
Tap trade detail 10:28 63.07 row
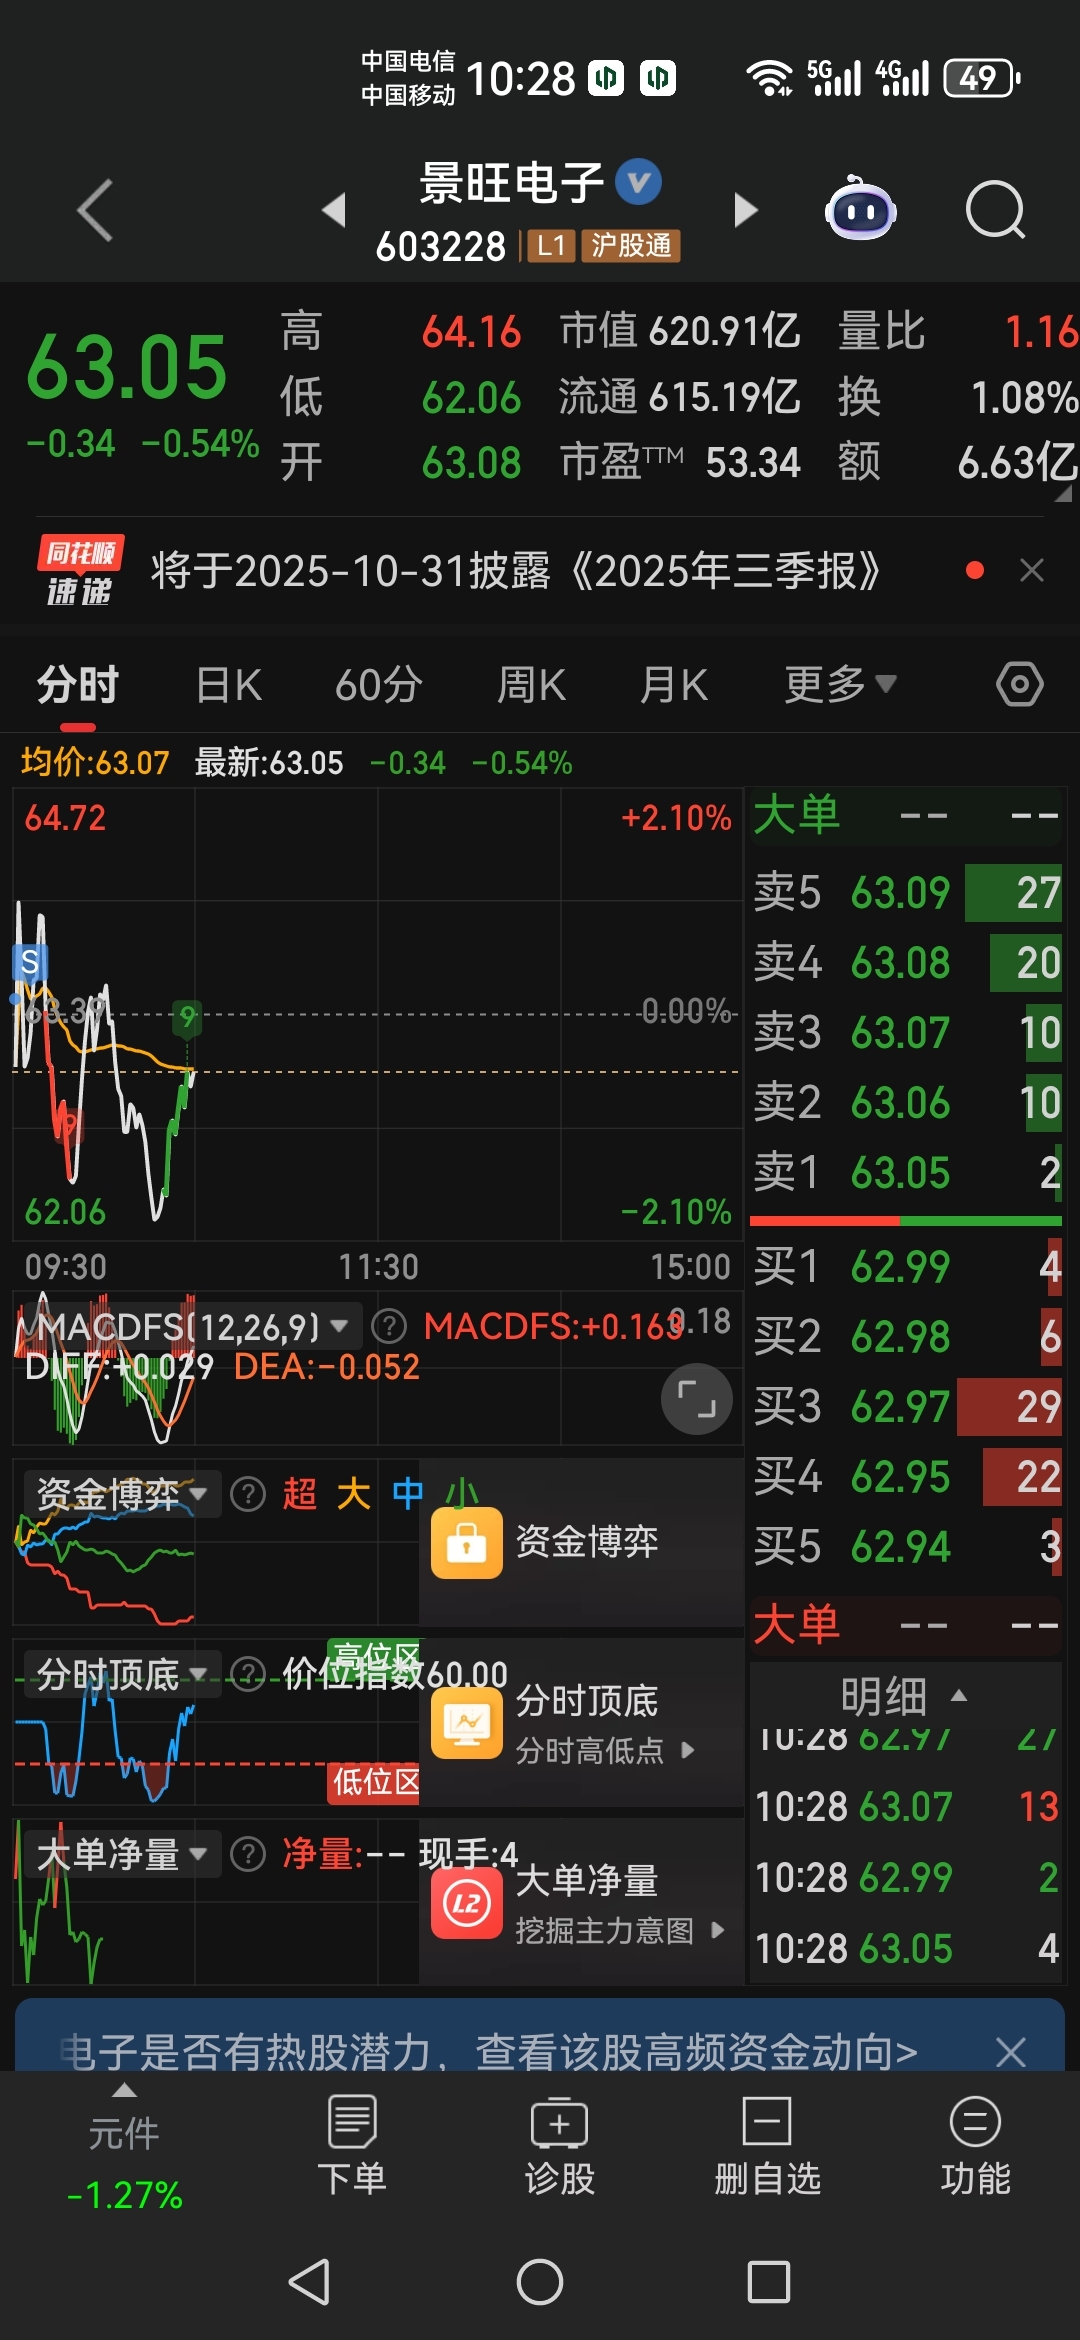pyautogui.click(x=906, y=1807)
